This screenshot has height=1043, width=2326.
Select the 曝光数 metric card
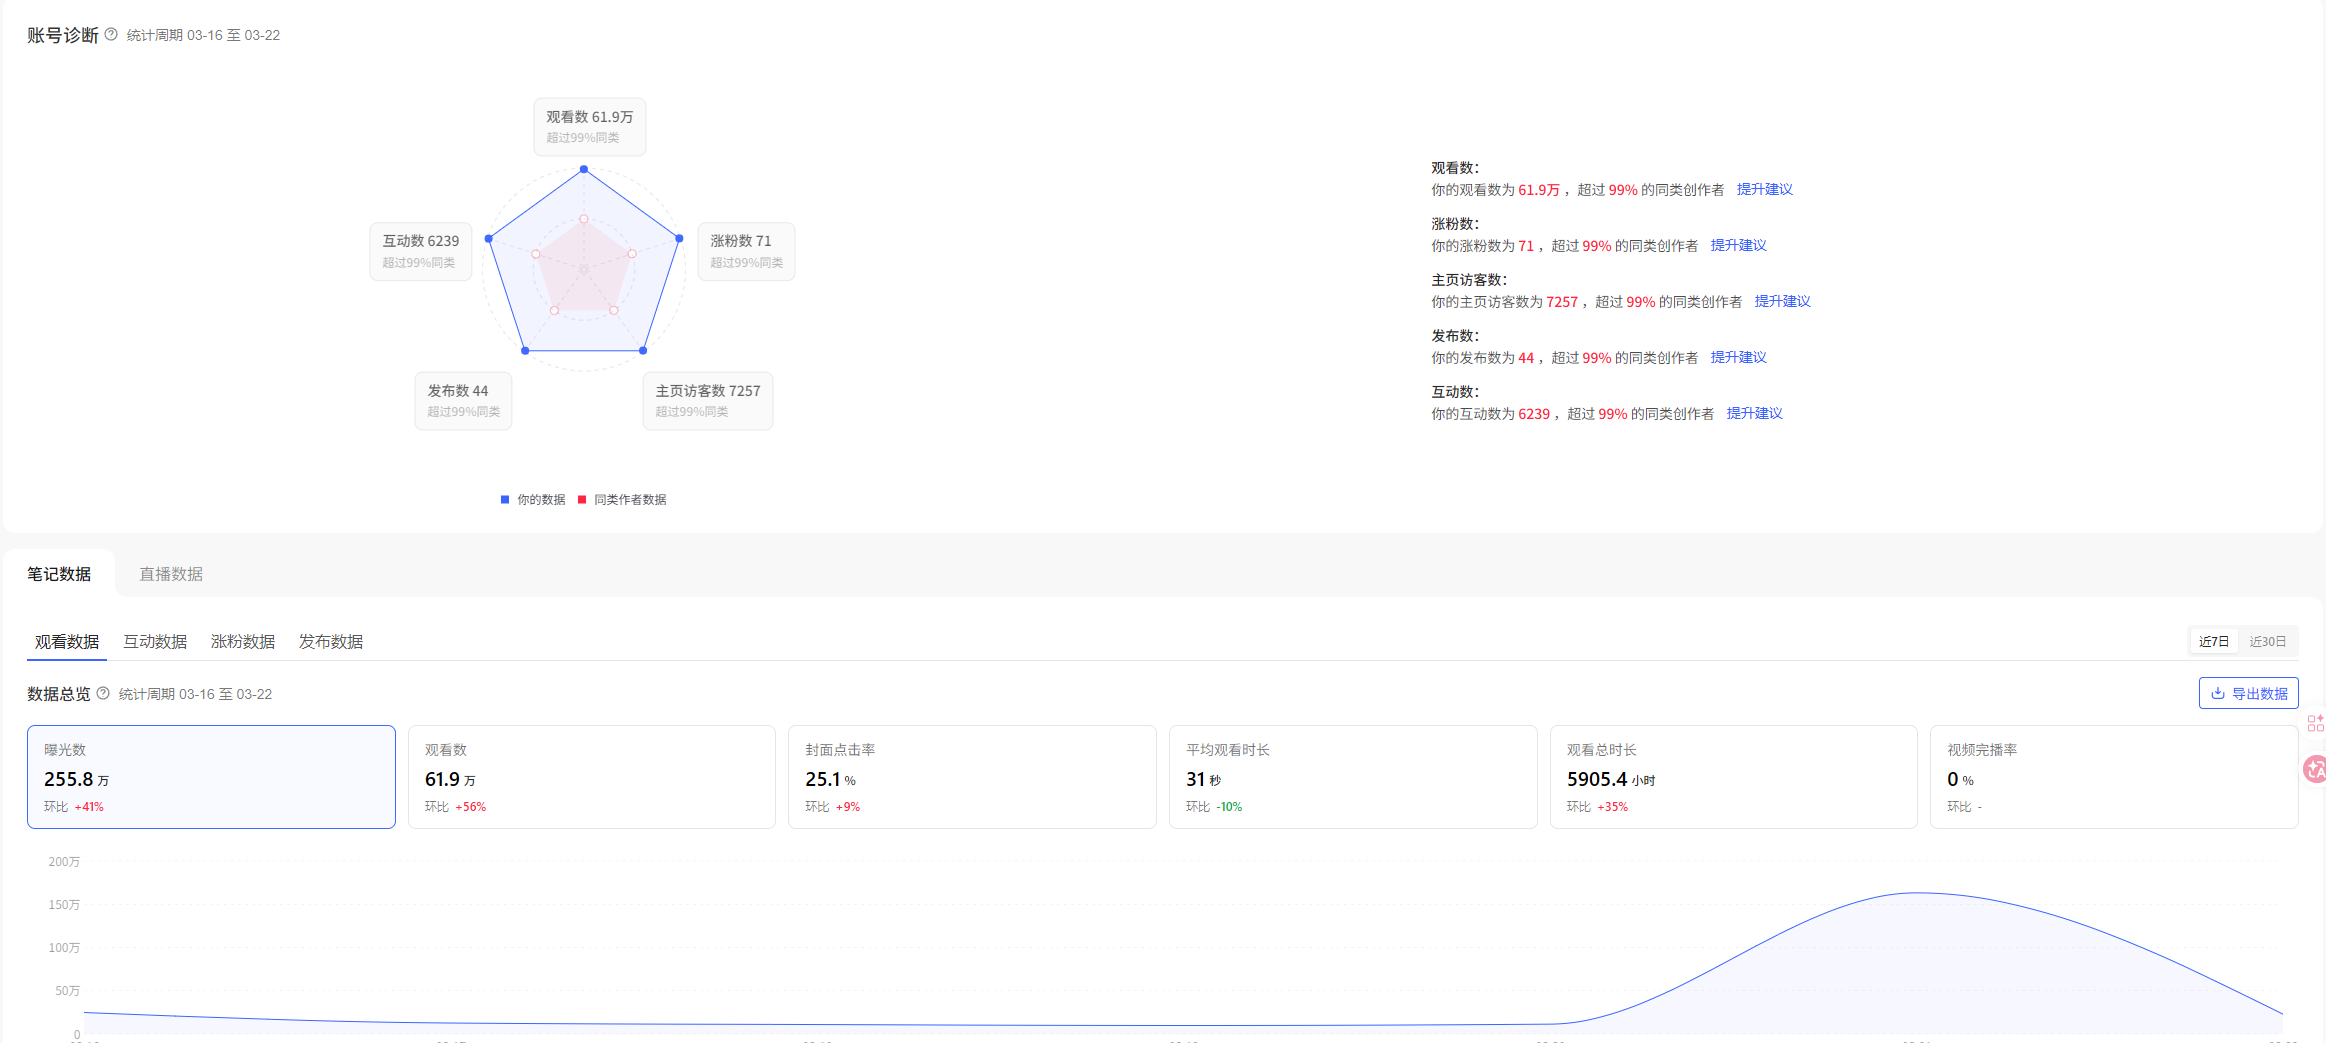coord(211,777)
